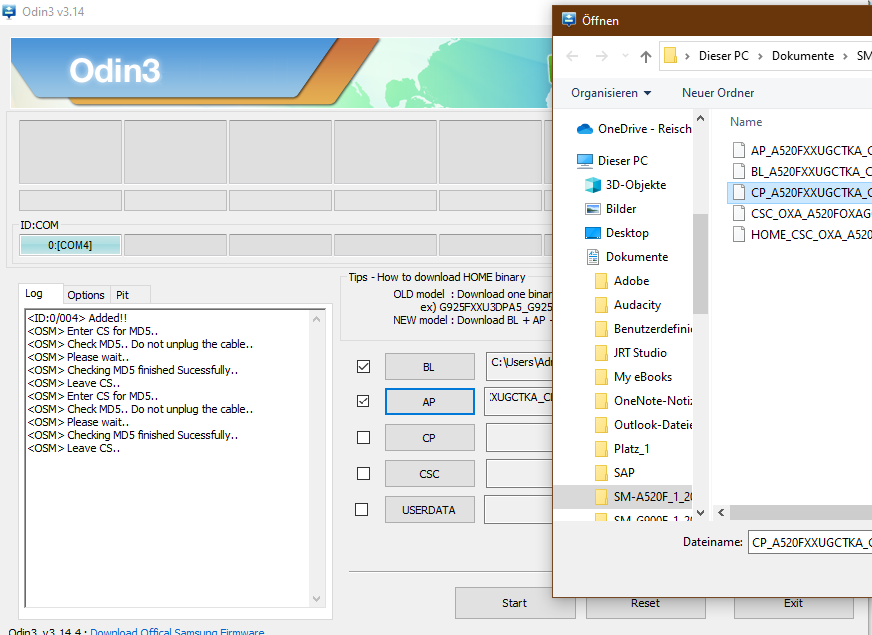
Task: Sort files by the Name column header
Action: (746, 122)
